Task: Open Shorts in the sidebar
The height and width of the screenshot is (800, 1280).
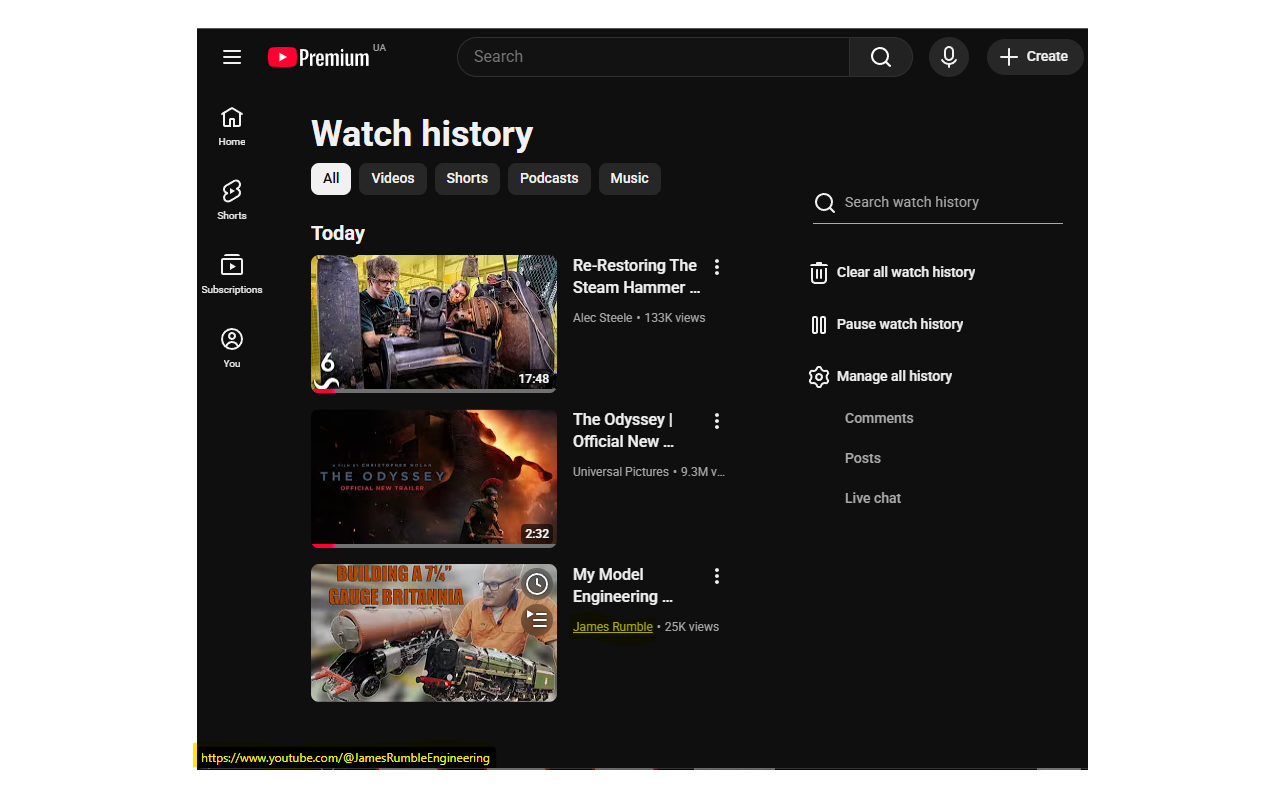Action: click(232, 200)
